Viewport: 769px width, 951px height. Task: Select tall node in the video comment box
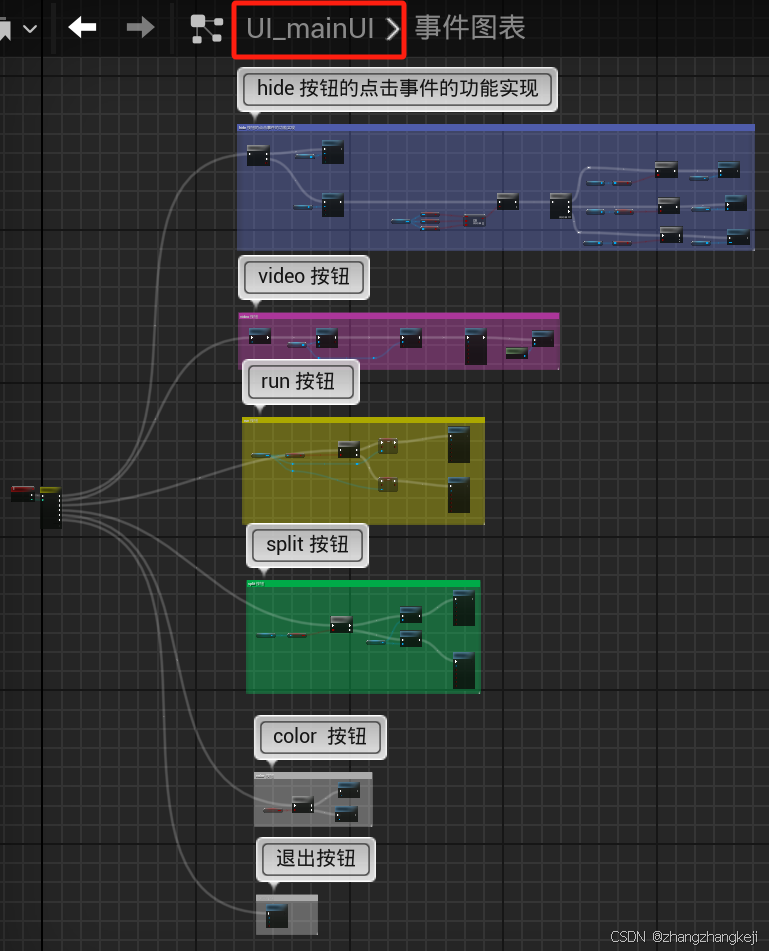tap(475, 346)
